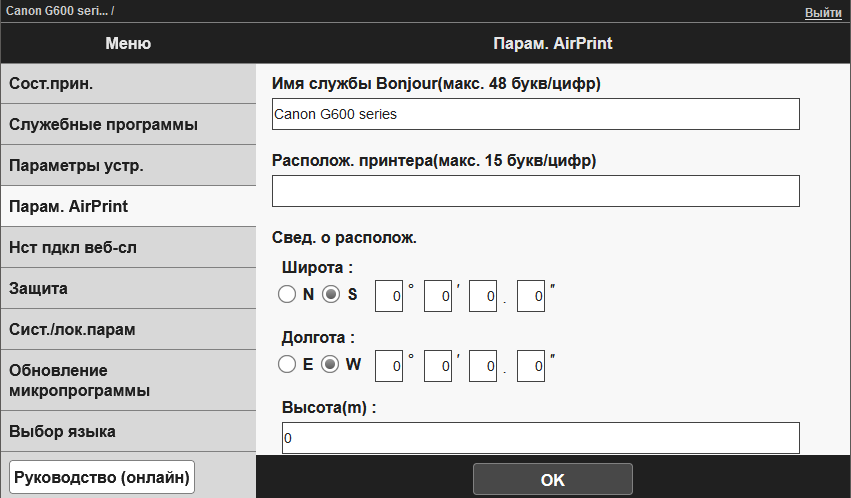The height and width of the screenshot is (498, 851).
Task: Focus the Bonjour service name field
Action: 535,114
